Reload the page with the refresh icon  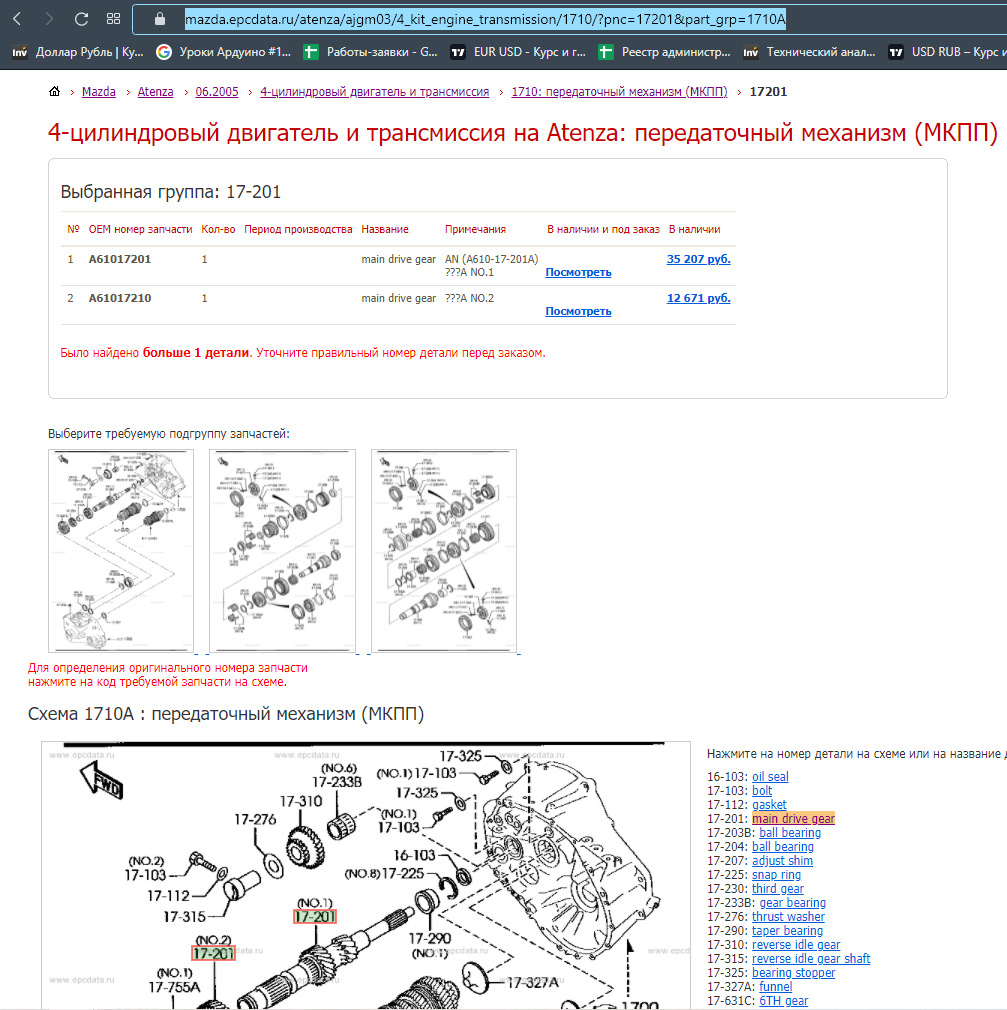[x=82, y=19]
